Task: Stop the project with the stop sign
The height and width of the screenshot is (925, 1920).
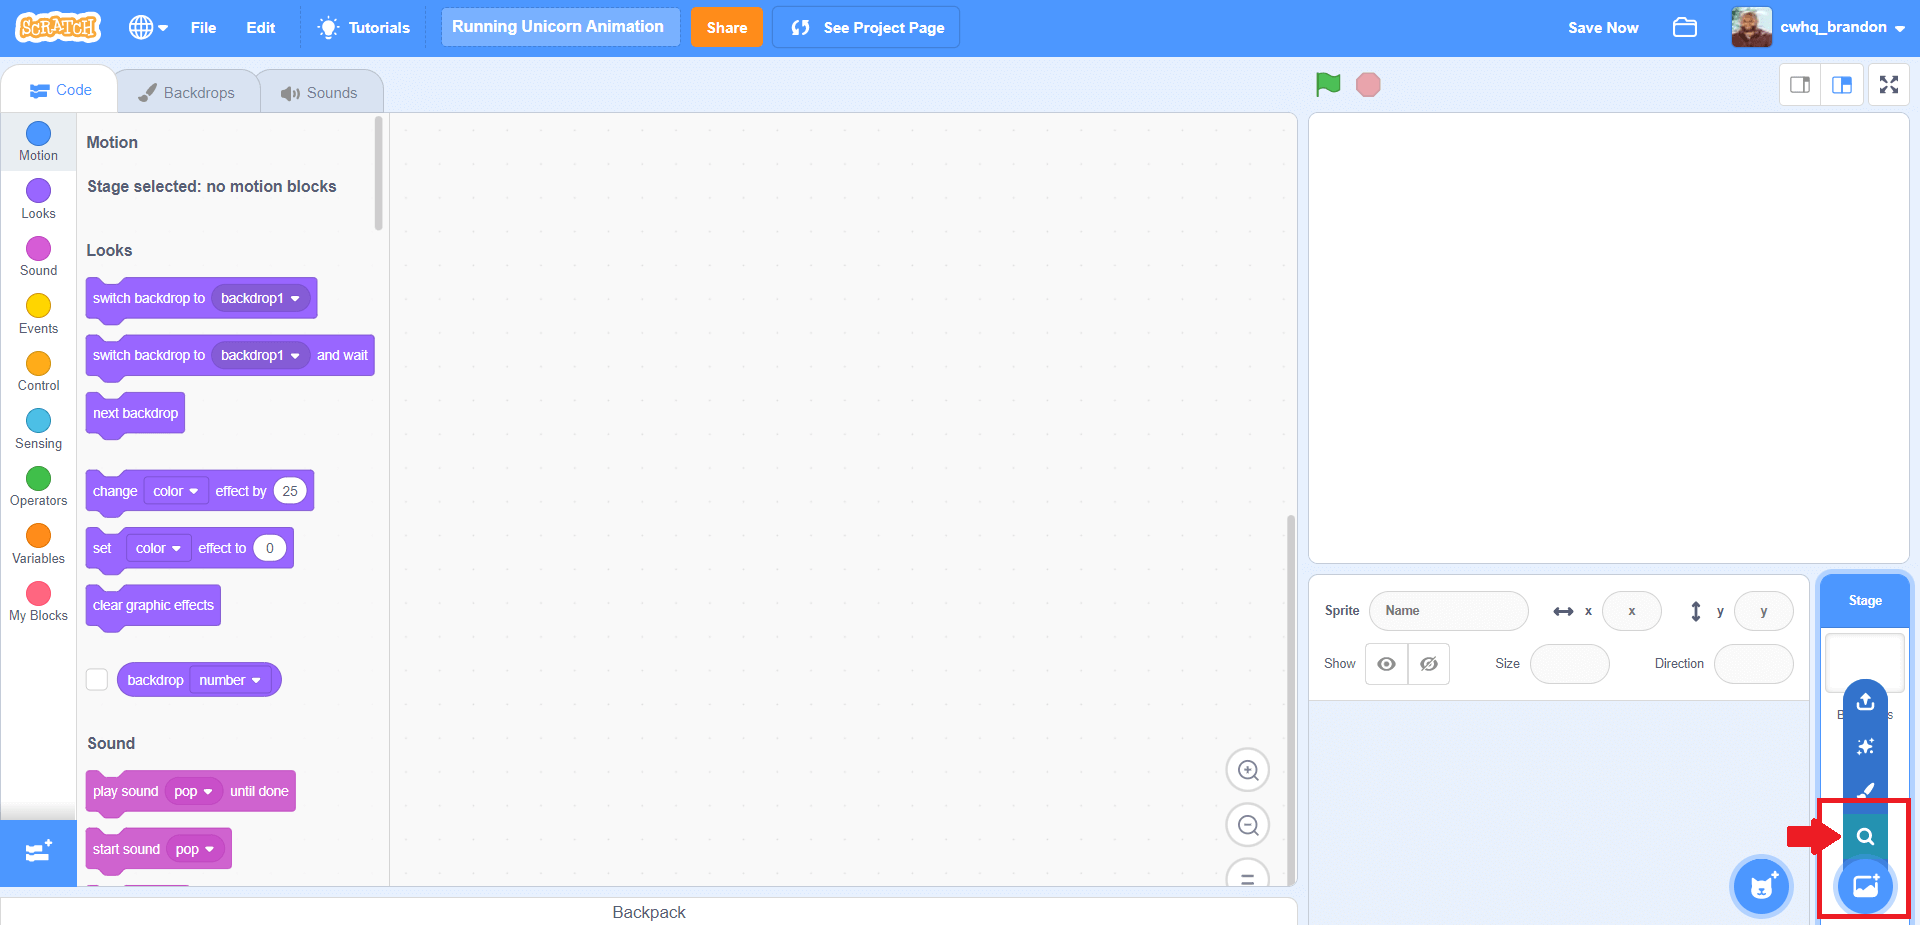Action: coord(1367,84)
